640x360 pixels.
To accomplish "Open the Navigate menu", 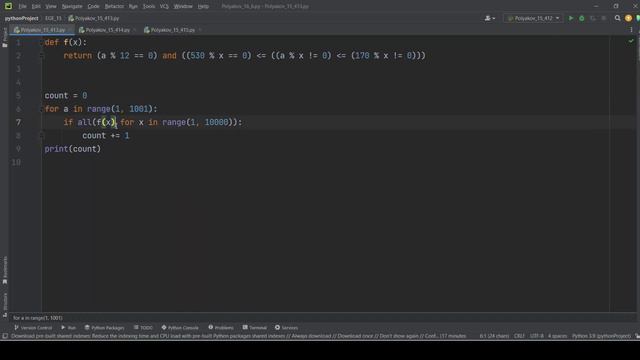I will point(72,6).
